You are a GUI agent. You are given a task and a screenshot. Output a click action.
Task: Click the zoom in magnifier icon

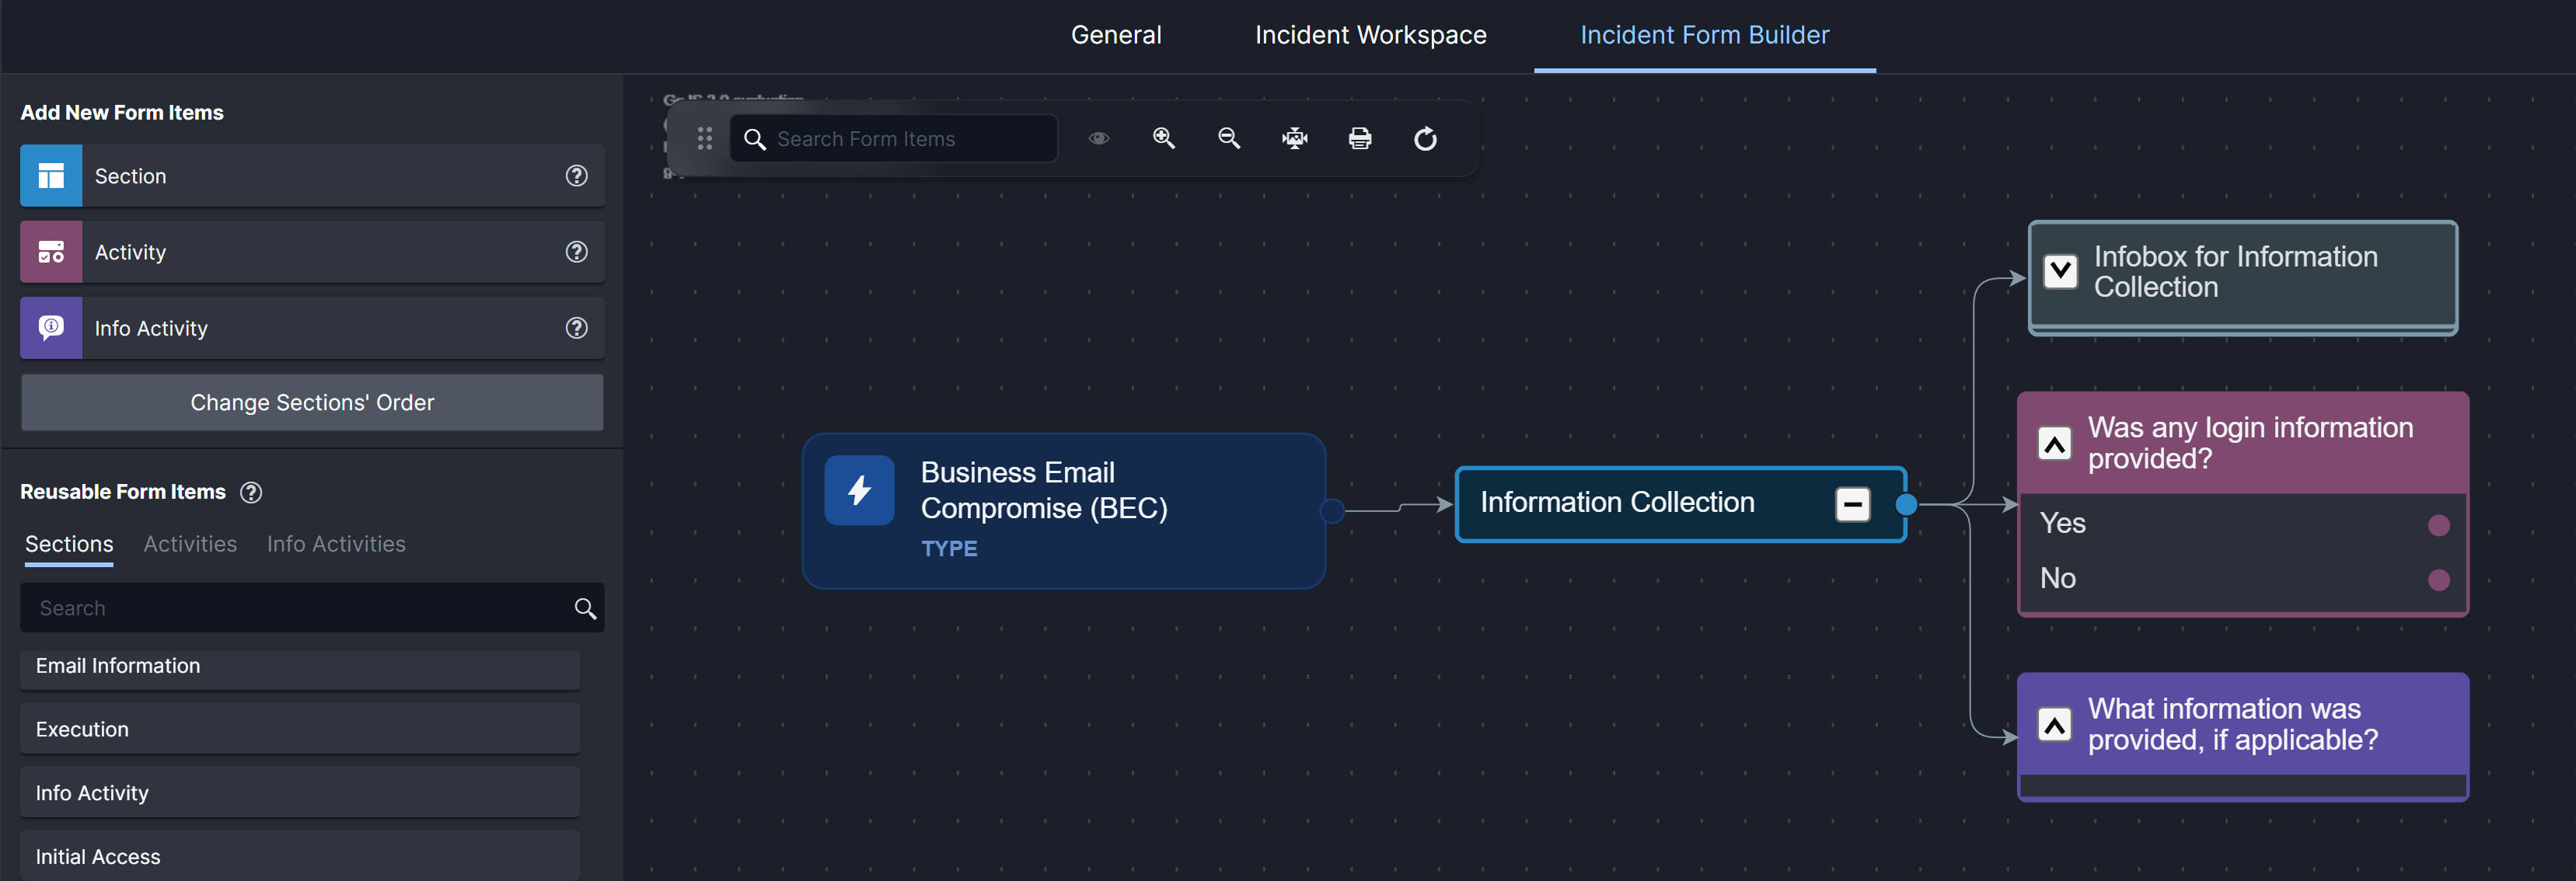tap(1163, 138)
